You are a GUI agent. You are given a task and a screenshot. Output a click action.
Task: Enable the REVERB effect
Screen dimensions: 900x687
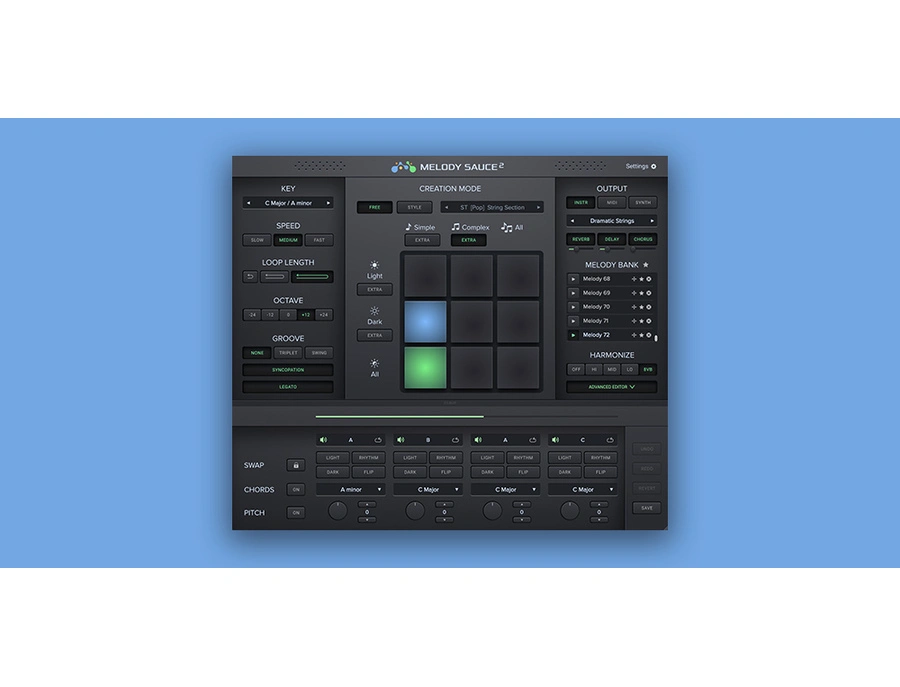[581, 240]
